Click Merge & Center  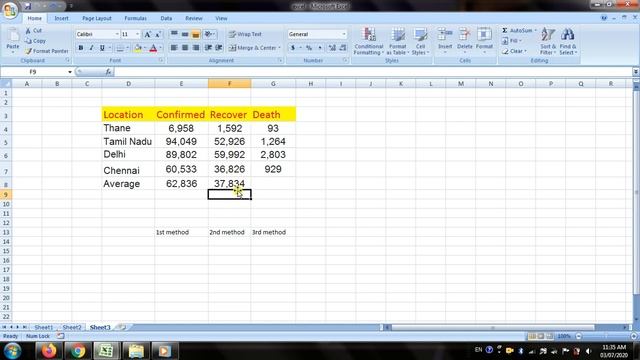click(x=253, y=48)
